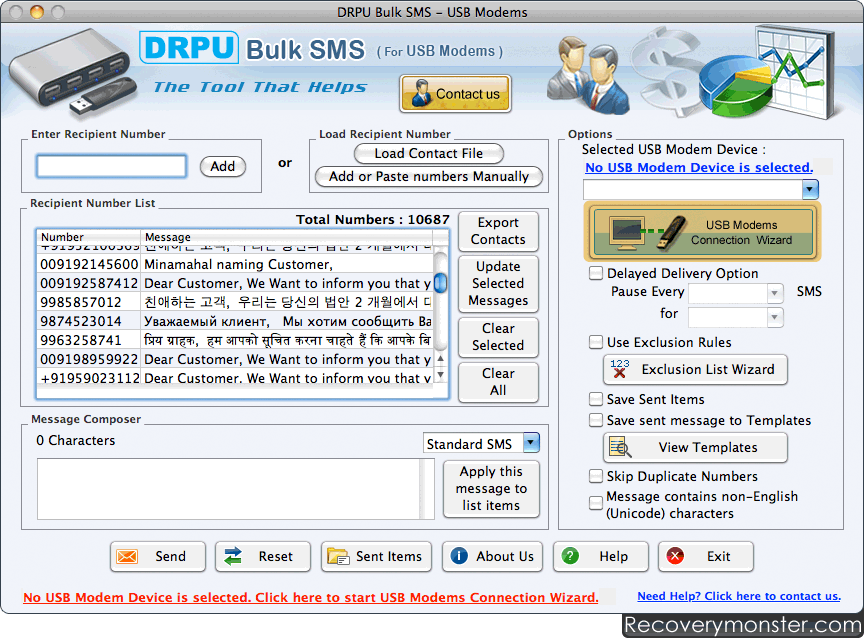Click the recipient list scrollbar thumb

440,283
